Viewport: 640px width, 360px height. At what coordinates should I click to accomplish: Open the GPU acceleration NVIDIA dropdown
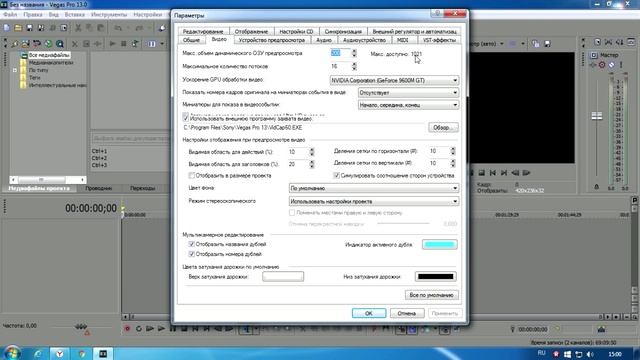point(394,80)
